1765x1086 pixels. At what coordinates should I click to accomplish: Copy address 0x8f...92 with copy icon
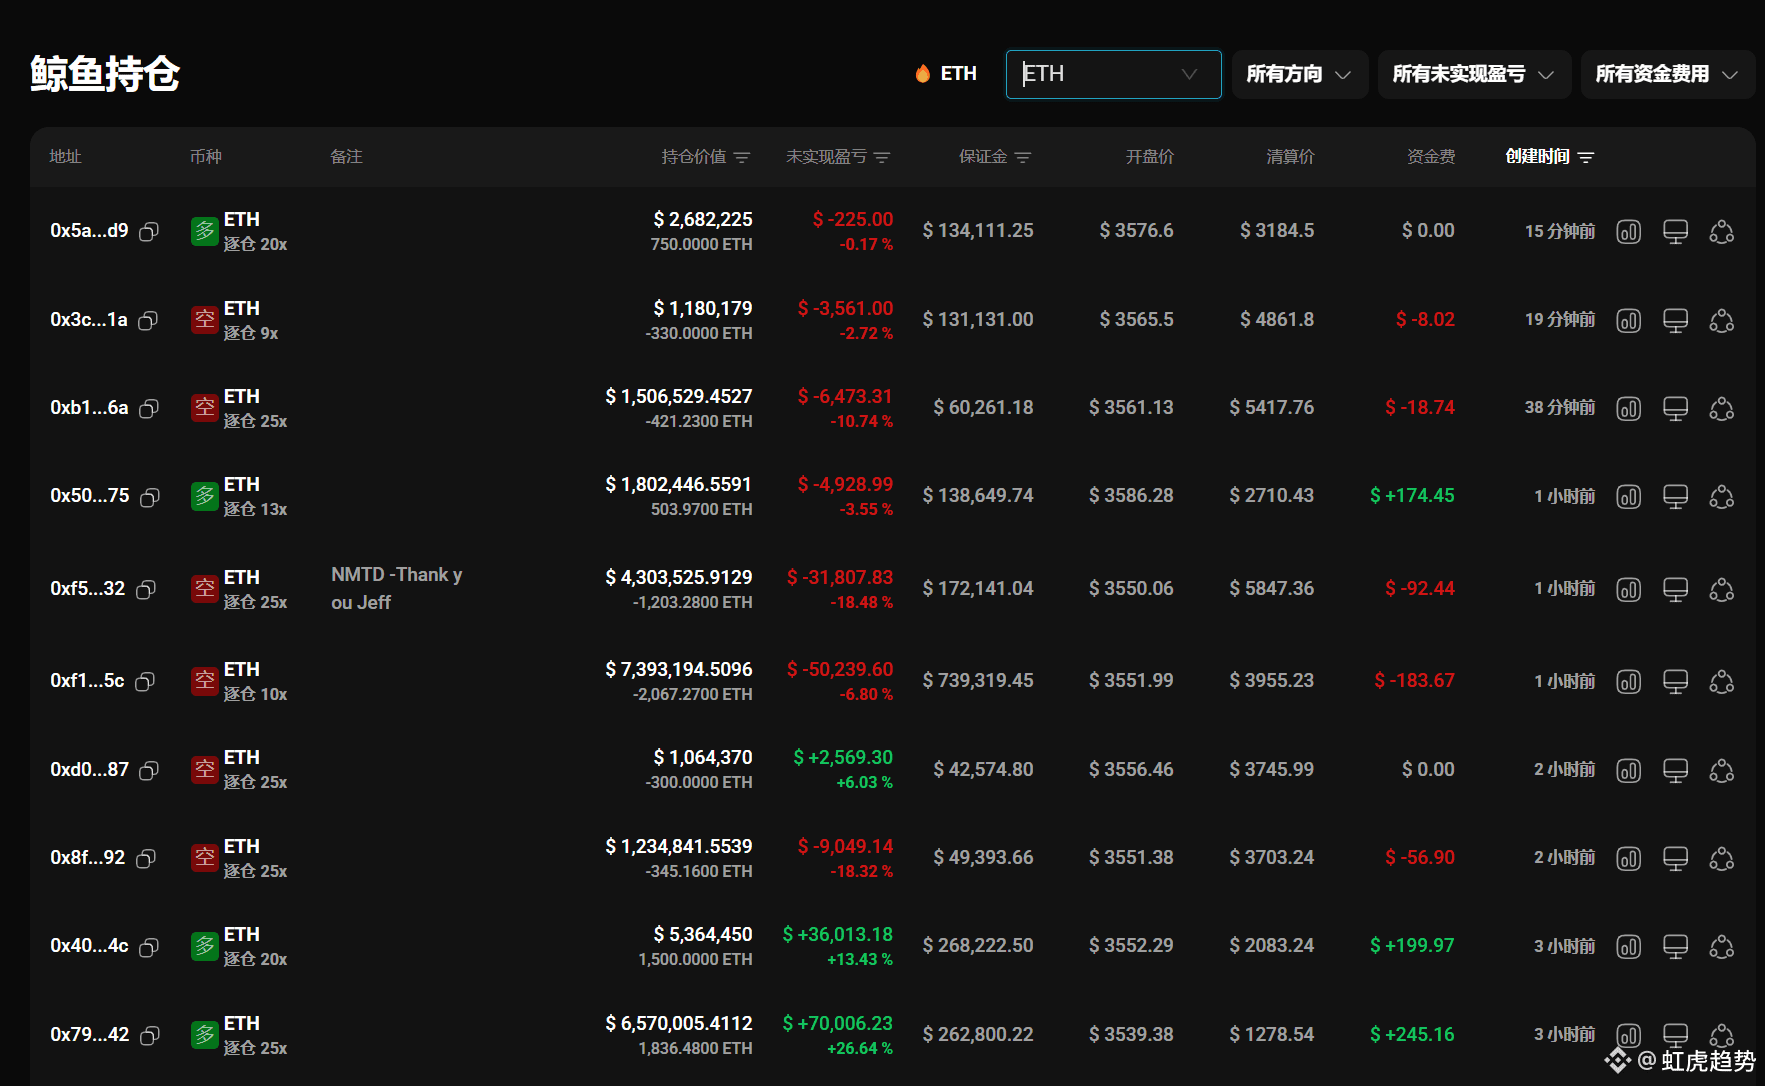point(146,859)
